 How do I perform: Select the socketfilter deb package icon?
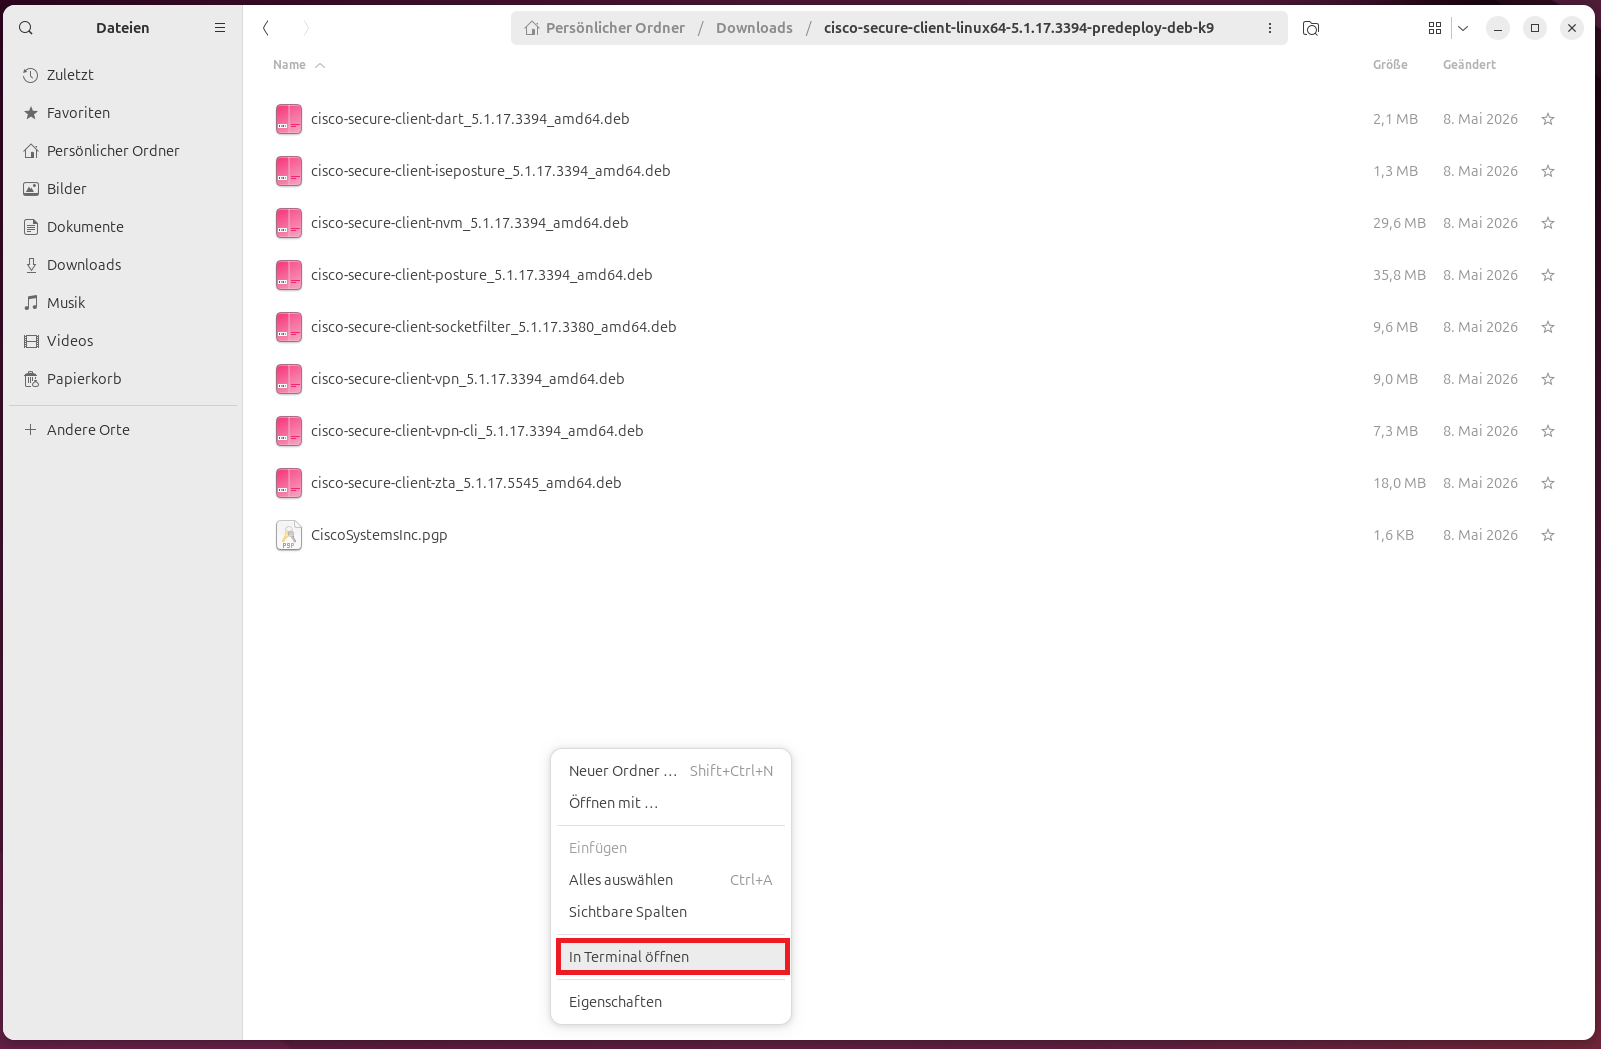289,327
